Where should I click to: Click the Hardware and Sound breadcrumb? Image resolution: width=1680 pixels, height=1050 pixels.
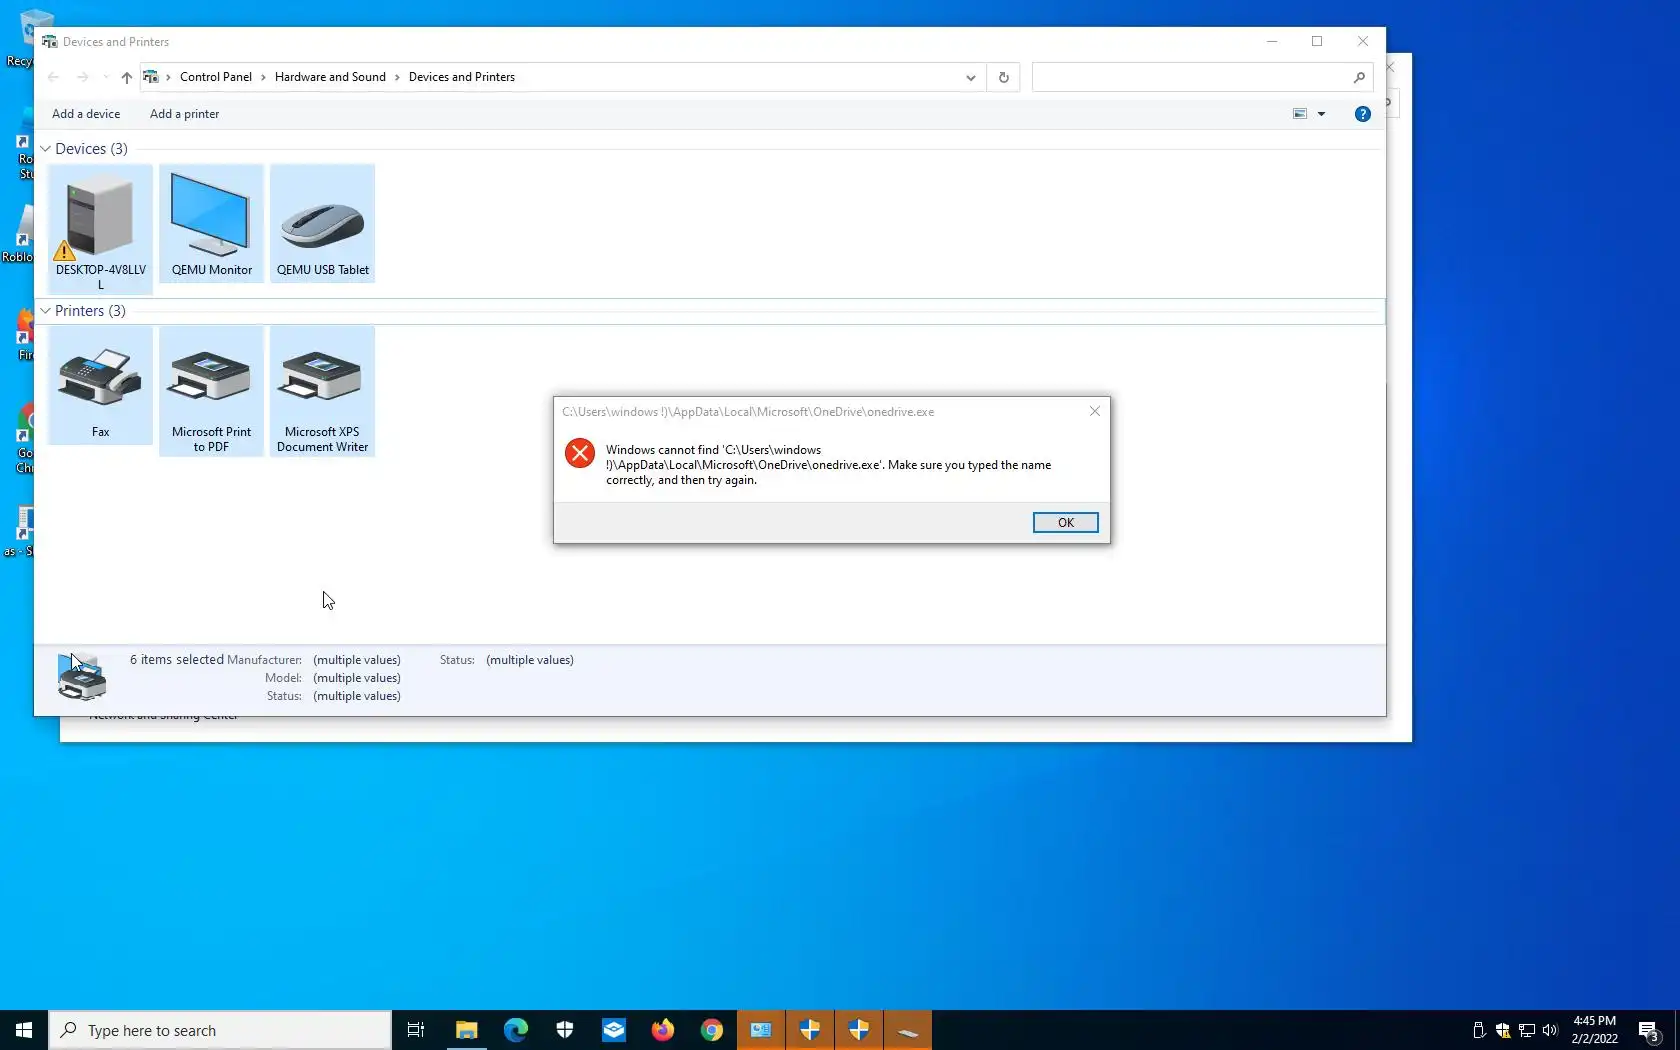pyautogui.click(x=330, y=77)
